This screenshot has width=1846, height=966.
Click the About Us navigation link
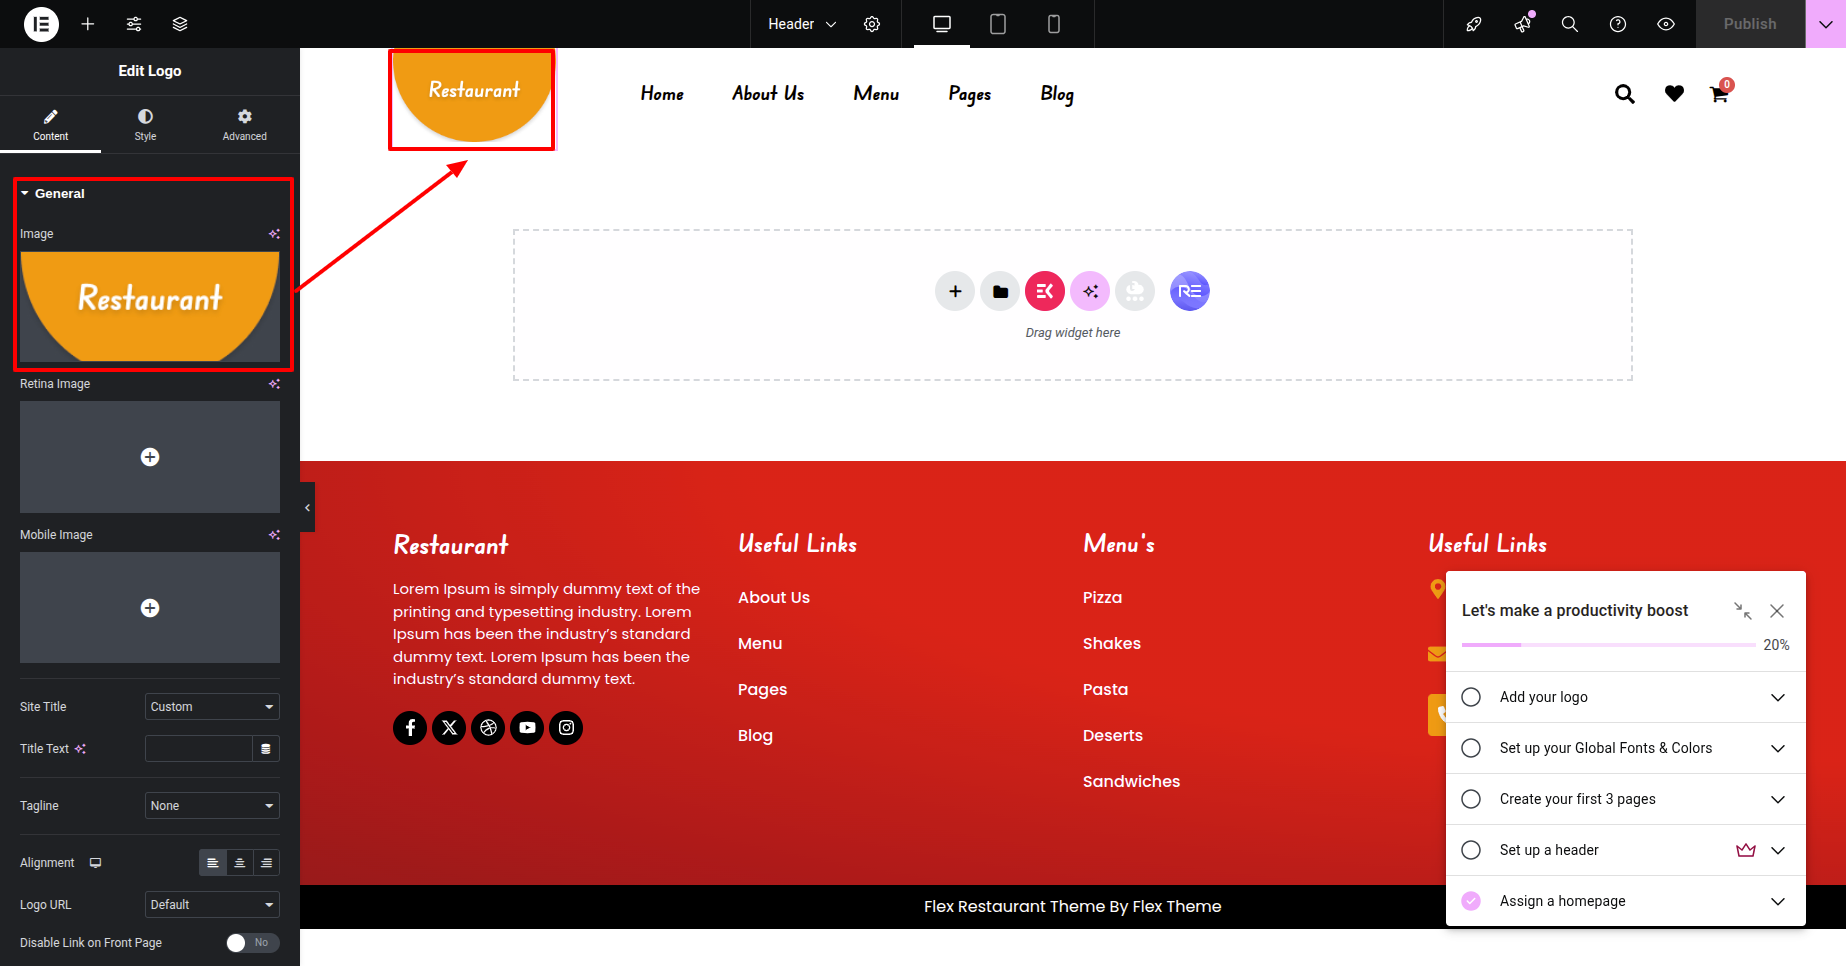[768, 94]
